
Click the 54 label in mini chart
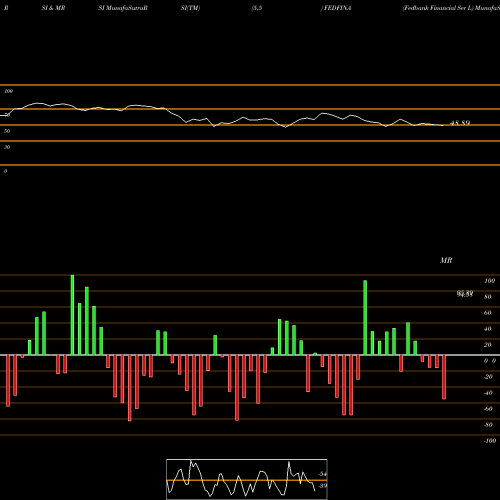click(322, 474)
